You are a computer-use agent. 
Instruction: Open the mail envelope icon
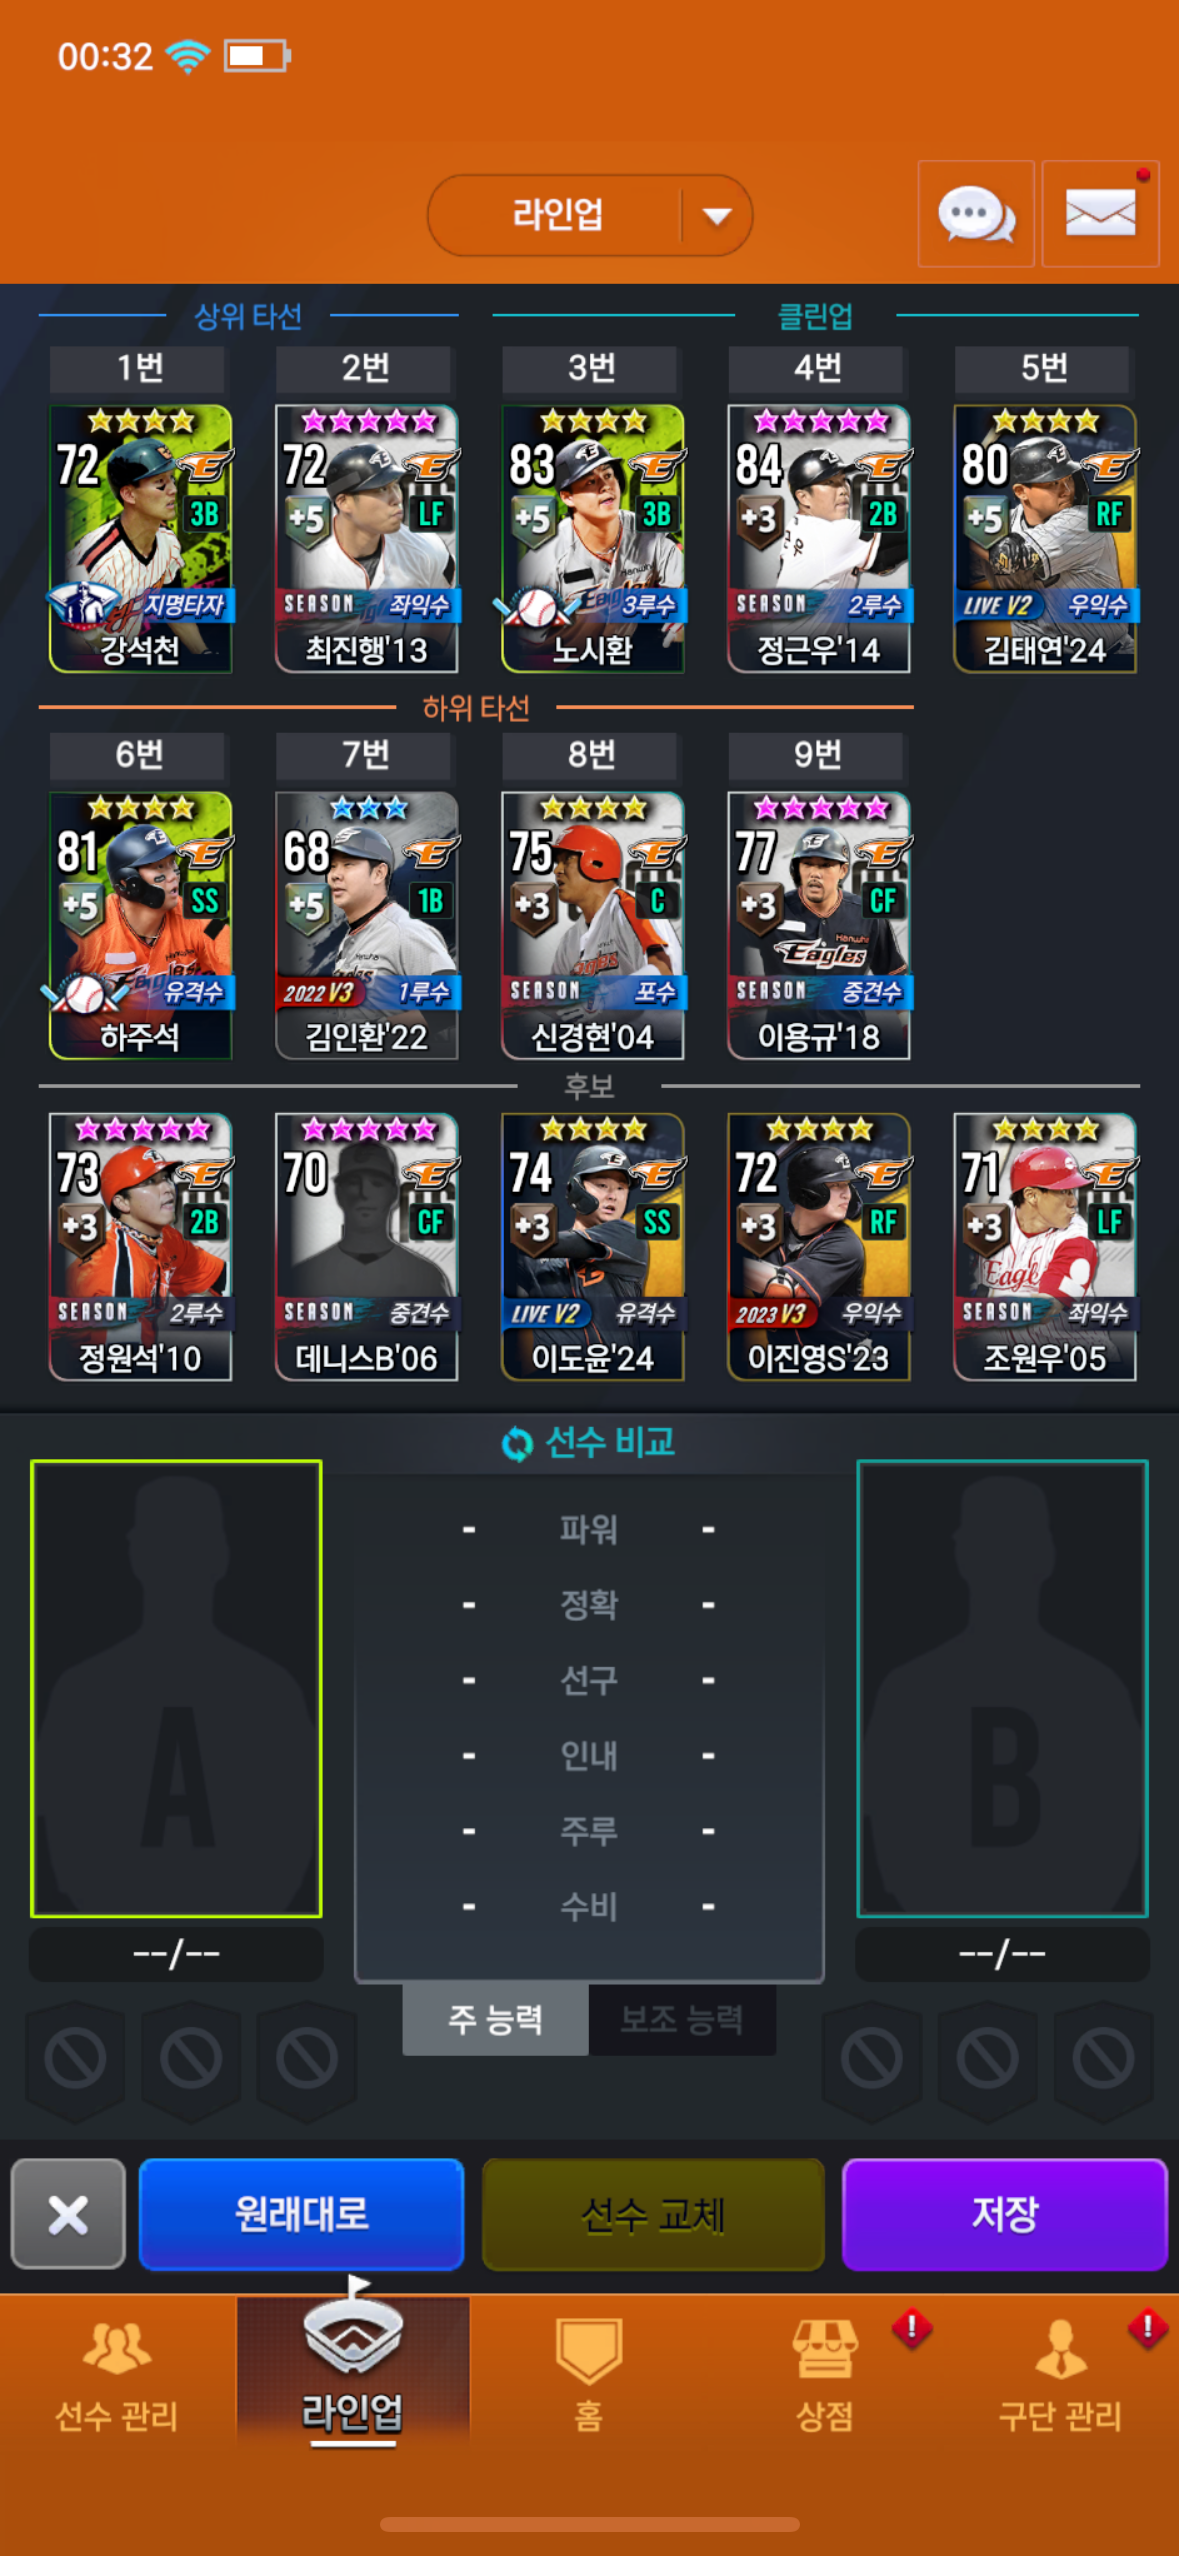coord(1100,214)
